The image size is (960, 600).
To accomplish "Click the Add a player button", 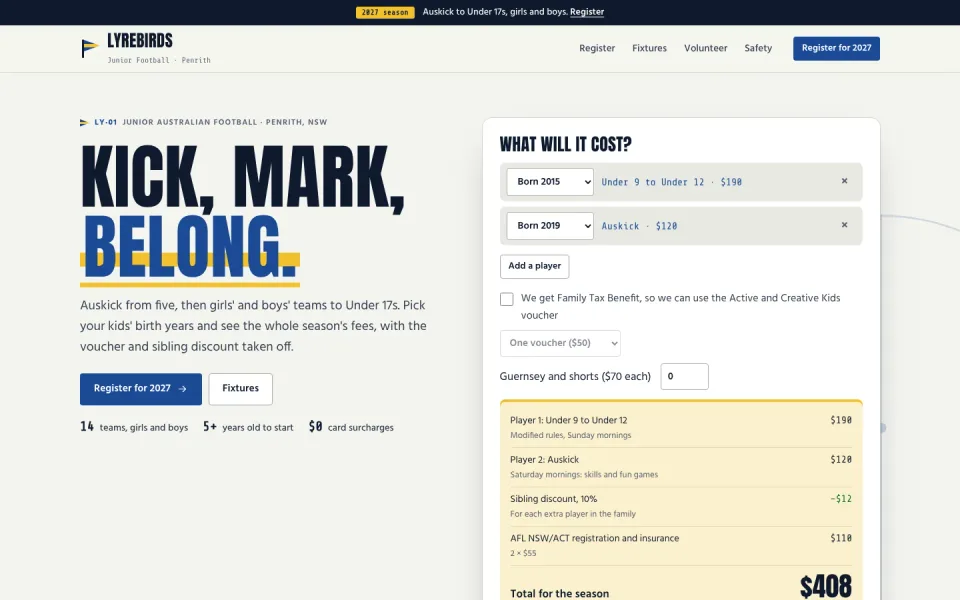I will tap(534, 266).
